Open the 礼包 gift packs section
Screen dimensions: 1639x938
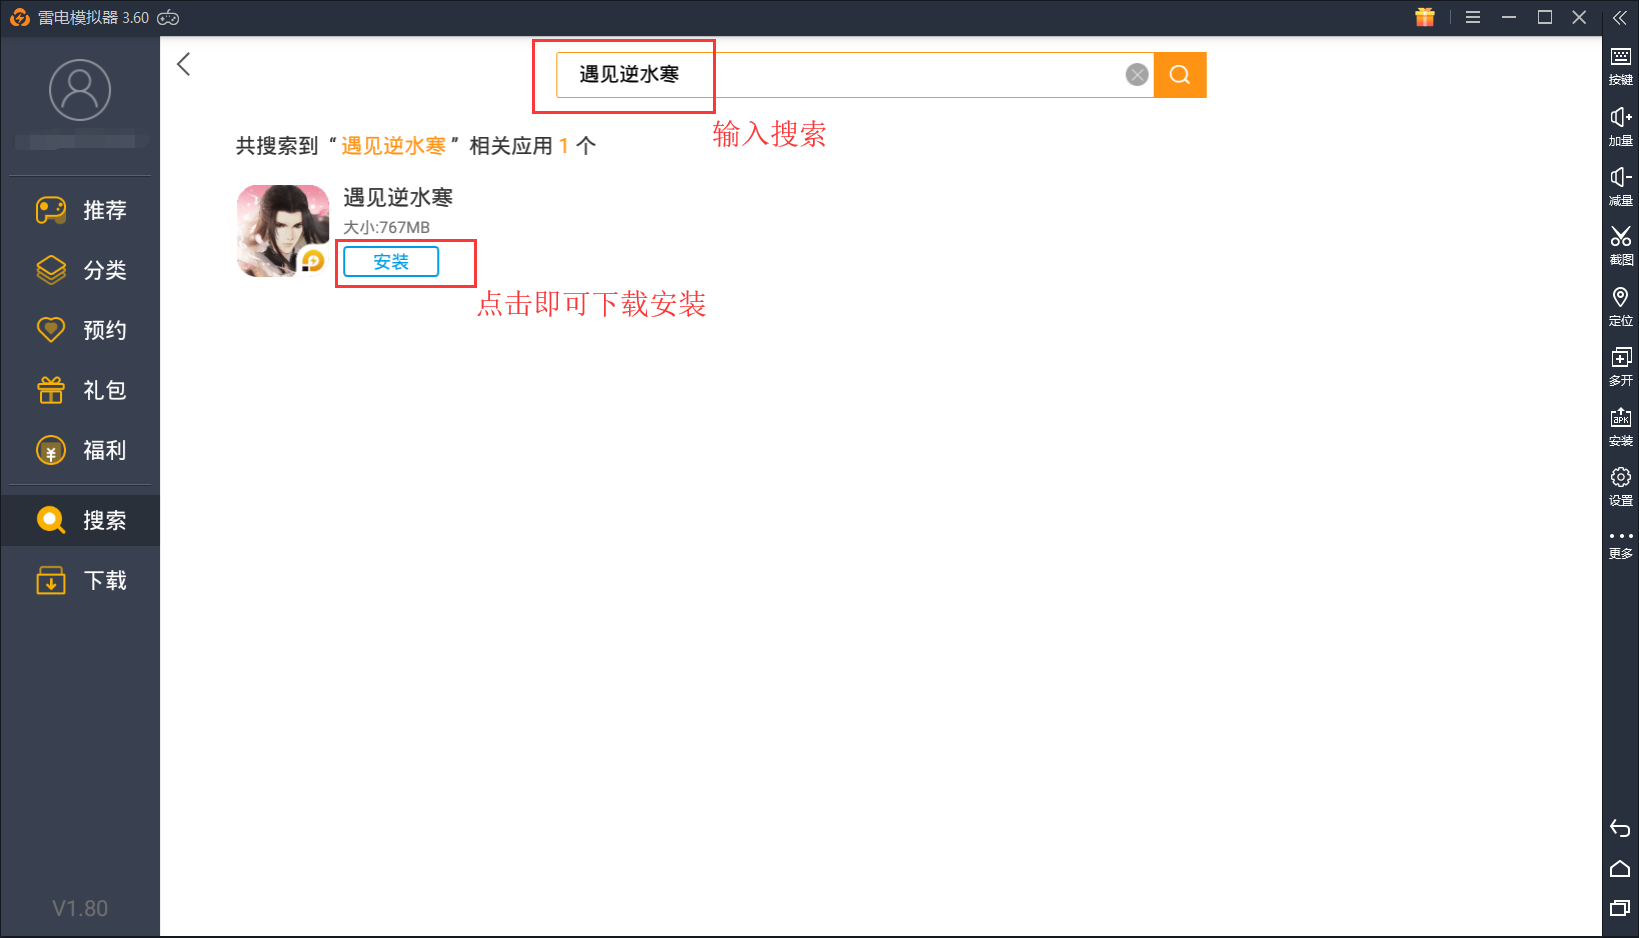tap(81, 390)
